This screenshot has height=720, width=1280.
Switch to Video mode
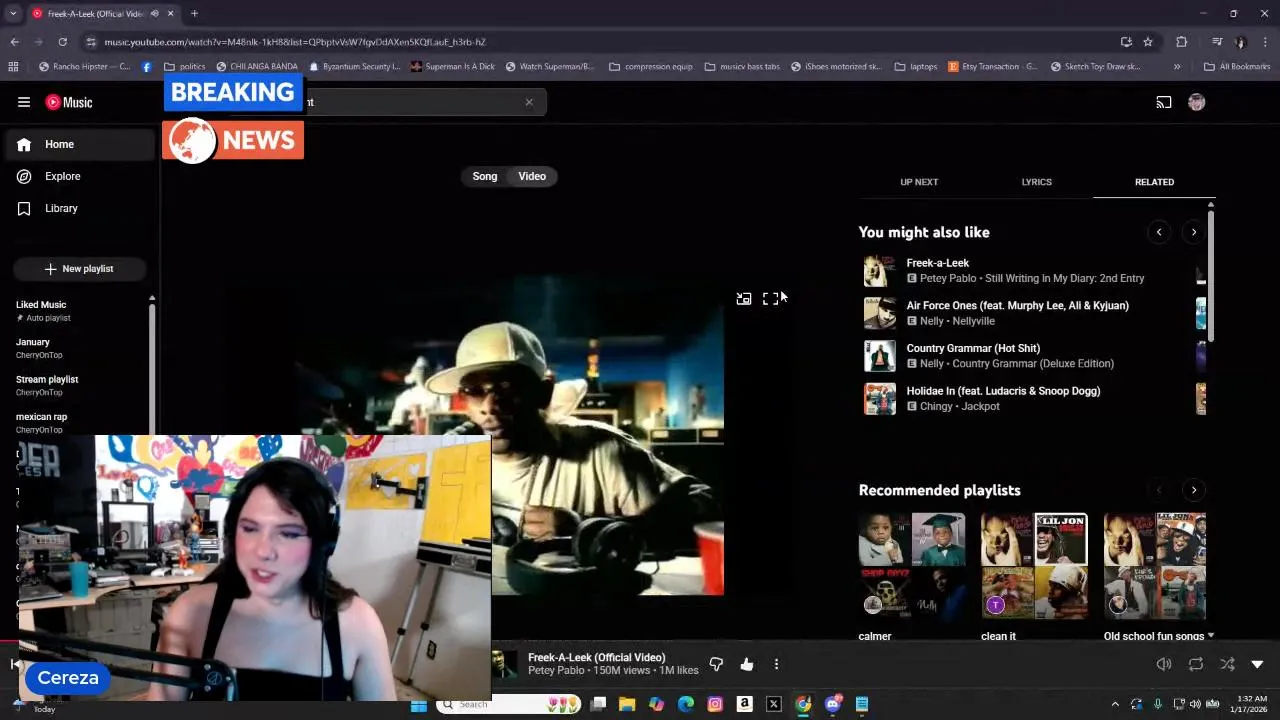tap(532, 176)
